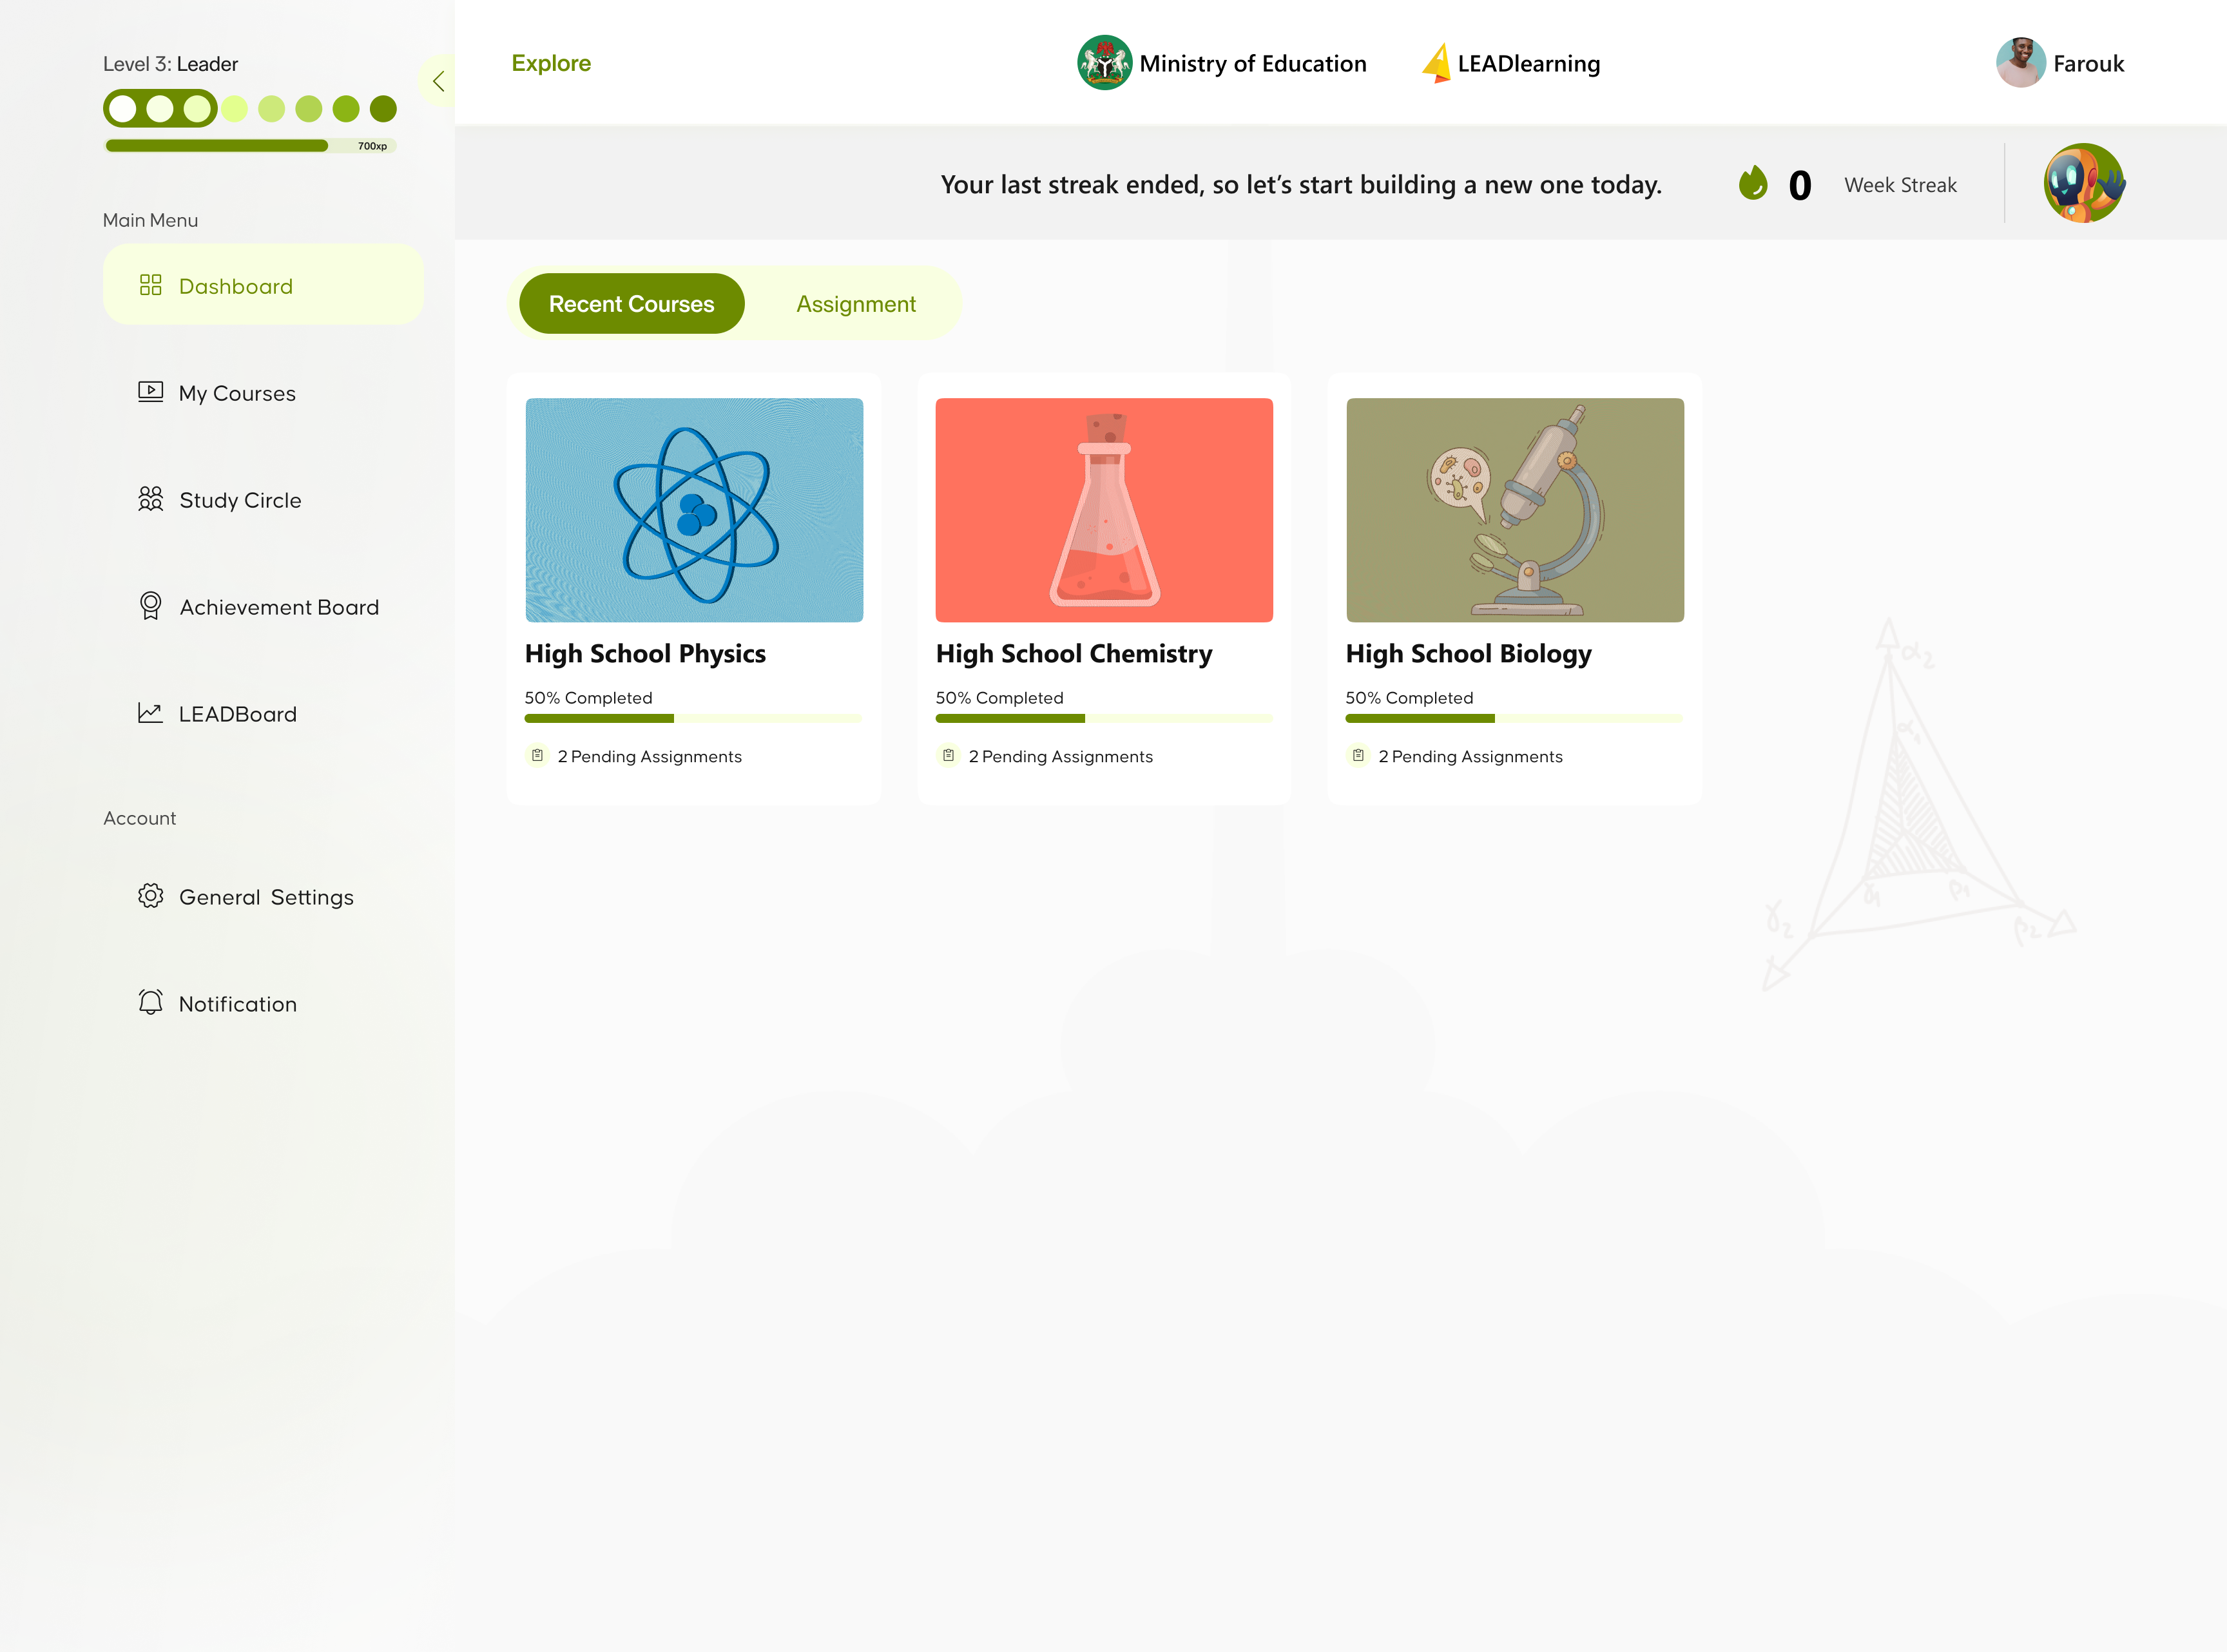Click the Dashboard grid icon
The image size is (2227, 1652).
(x=151, y=285)
